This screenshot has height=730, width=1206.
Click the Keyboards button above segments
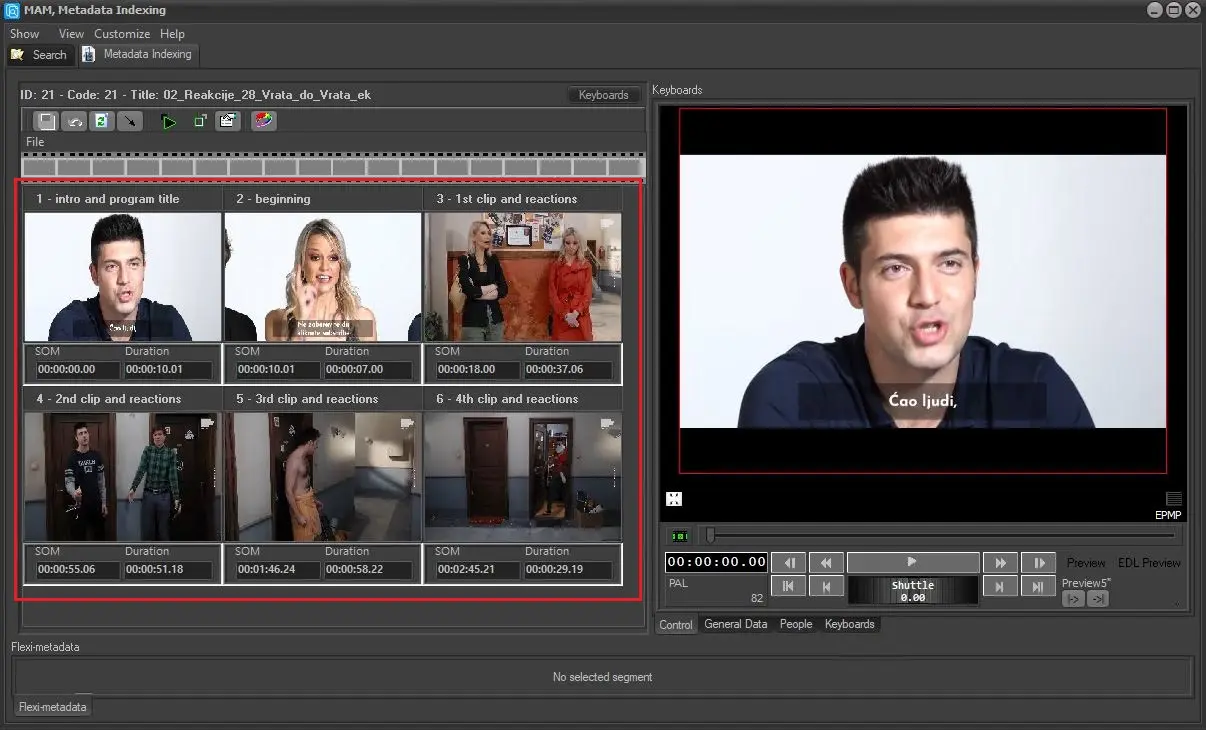click(604, 95)
